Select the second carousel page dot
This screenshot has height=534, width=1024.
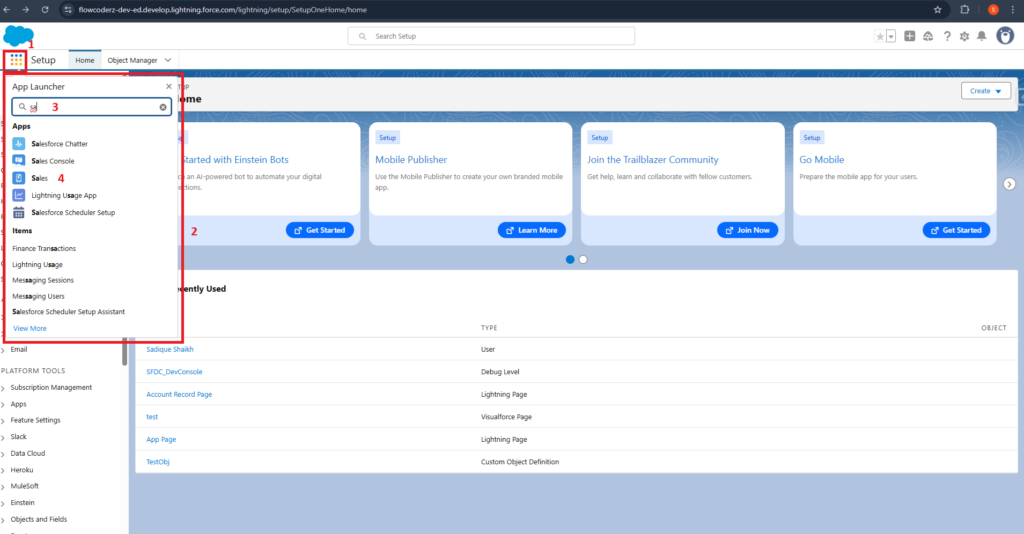coord(583,259)
